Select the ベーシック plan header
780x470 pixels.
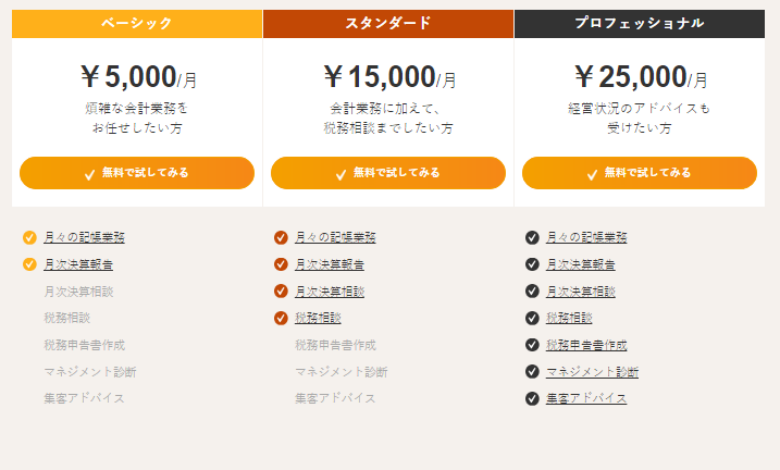pos(137,23)
